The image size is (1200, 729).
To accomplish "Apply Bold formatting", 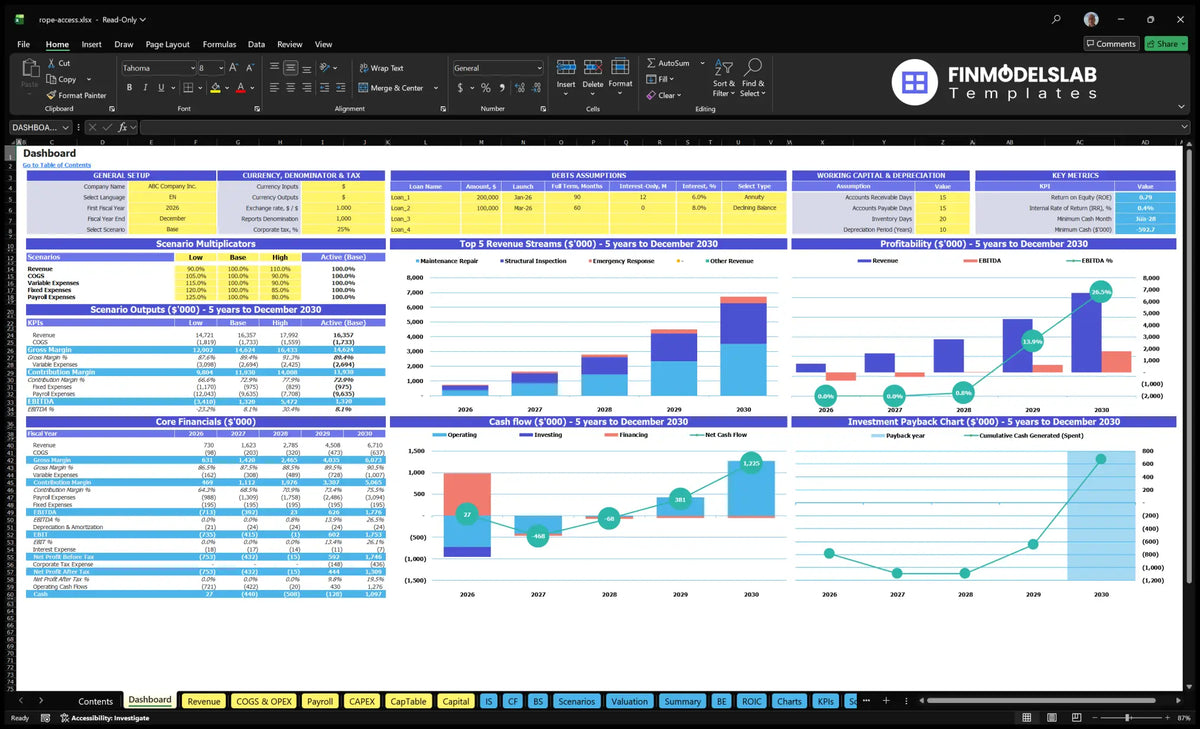I will (130, 88).
